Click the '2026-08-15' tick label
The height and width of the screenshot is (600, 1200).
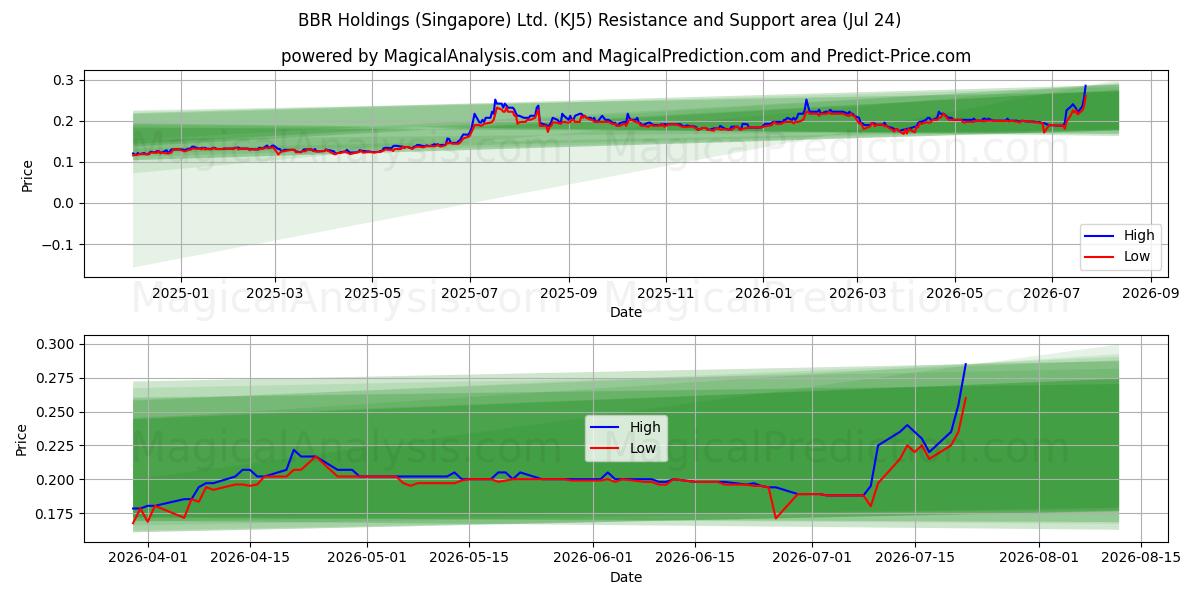click(x=1140, y=557)
